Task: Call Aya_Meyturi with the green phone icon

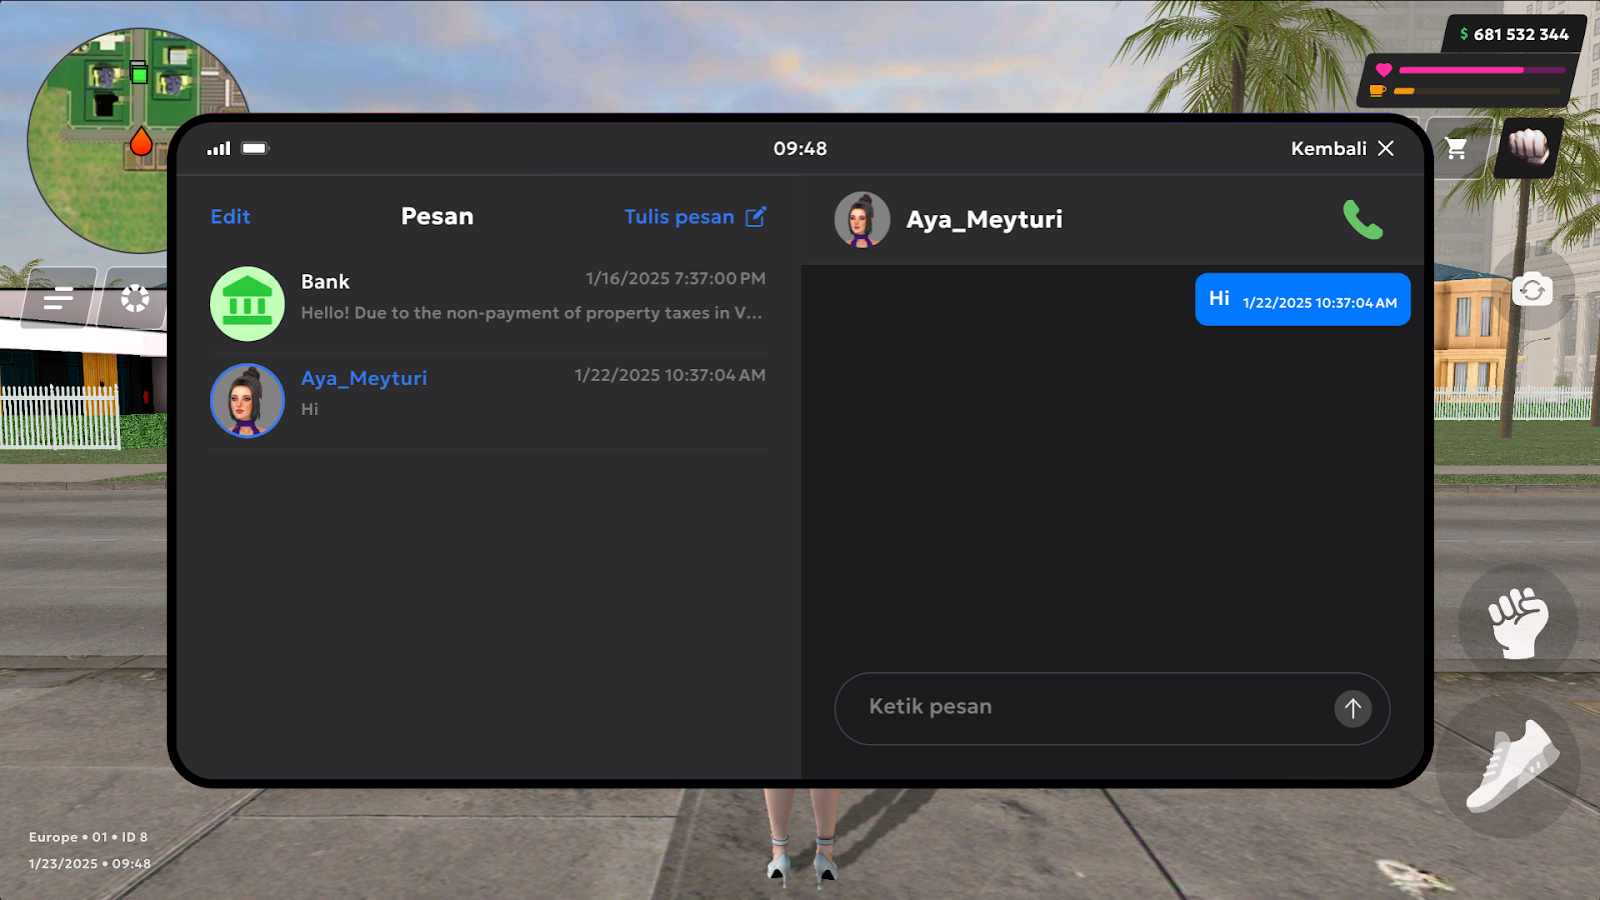Action: [1362, 220]
